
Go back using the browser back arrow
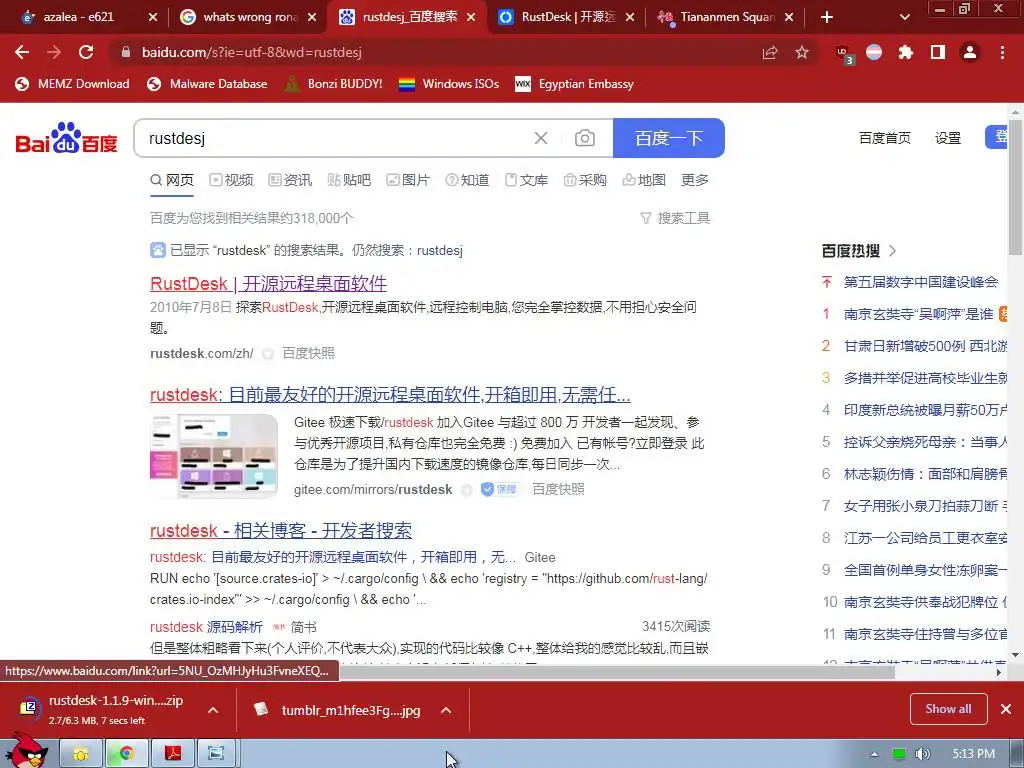pos(22,52)
